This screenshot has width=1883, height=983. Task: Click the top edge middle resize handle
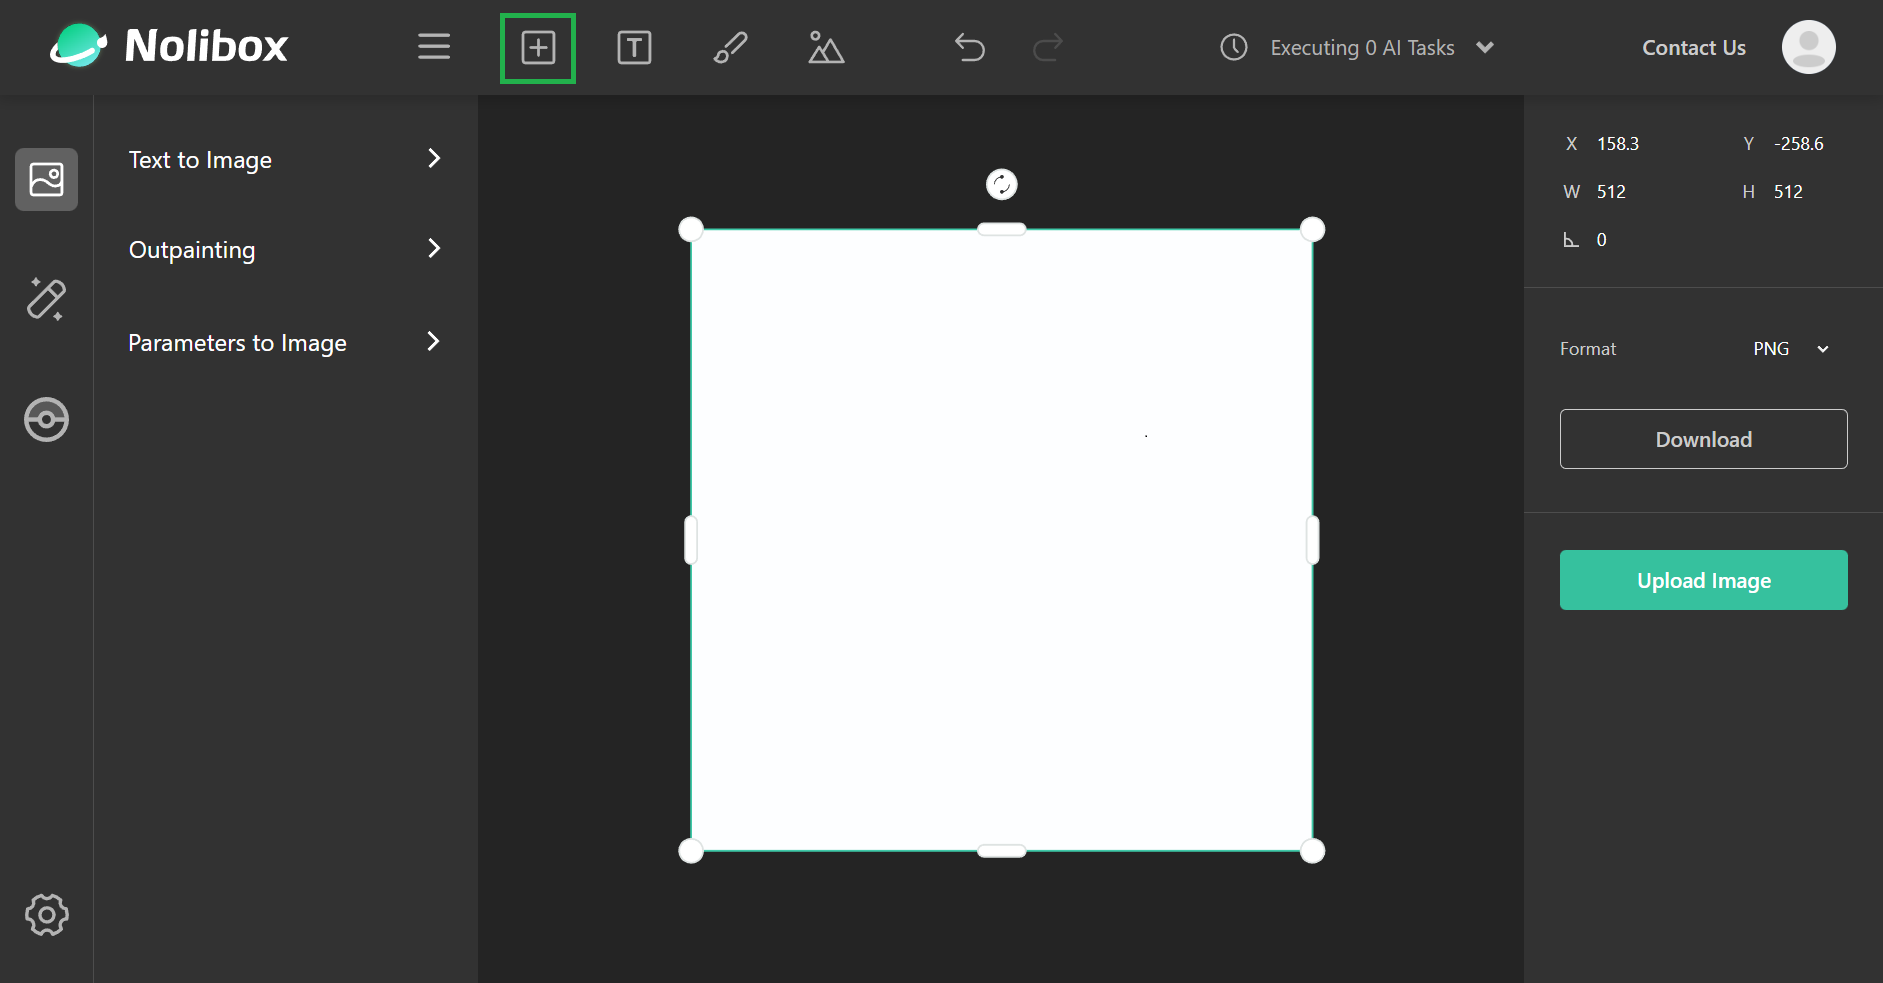coord(1001,229)
